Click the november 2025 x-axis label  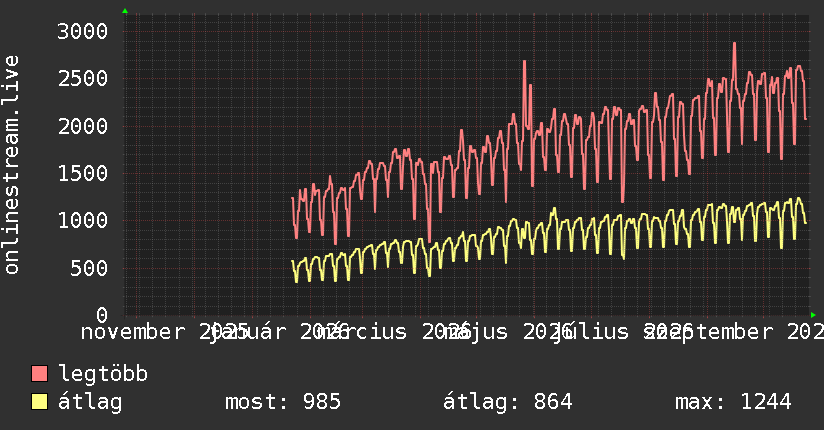click(164, 332)
